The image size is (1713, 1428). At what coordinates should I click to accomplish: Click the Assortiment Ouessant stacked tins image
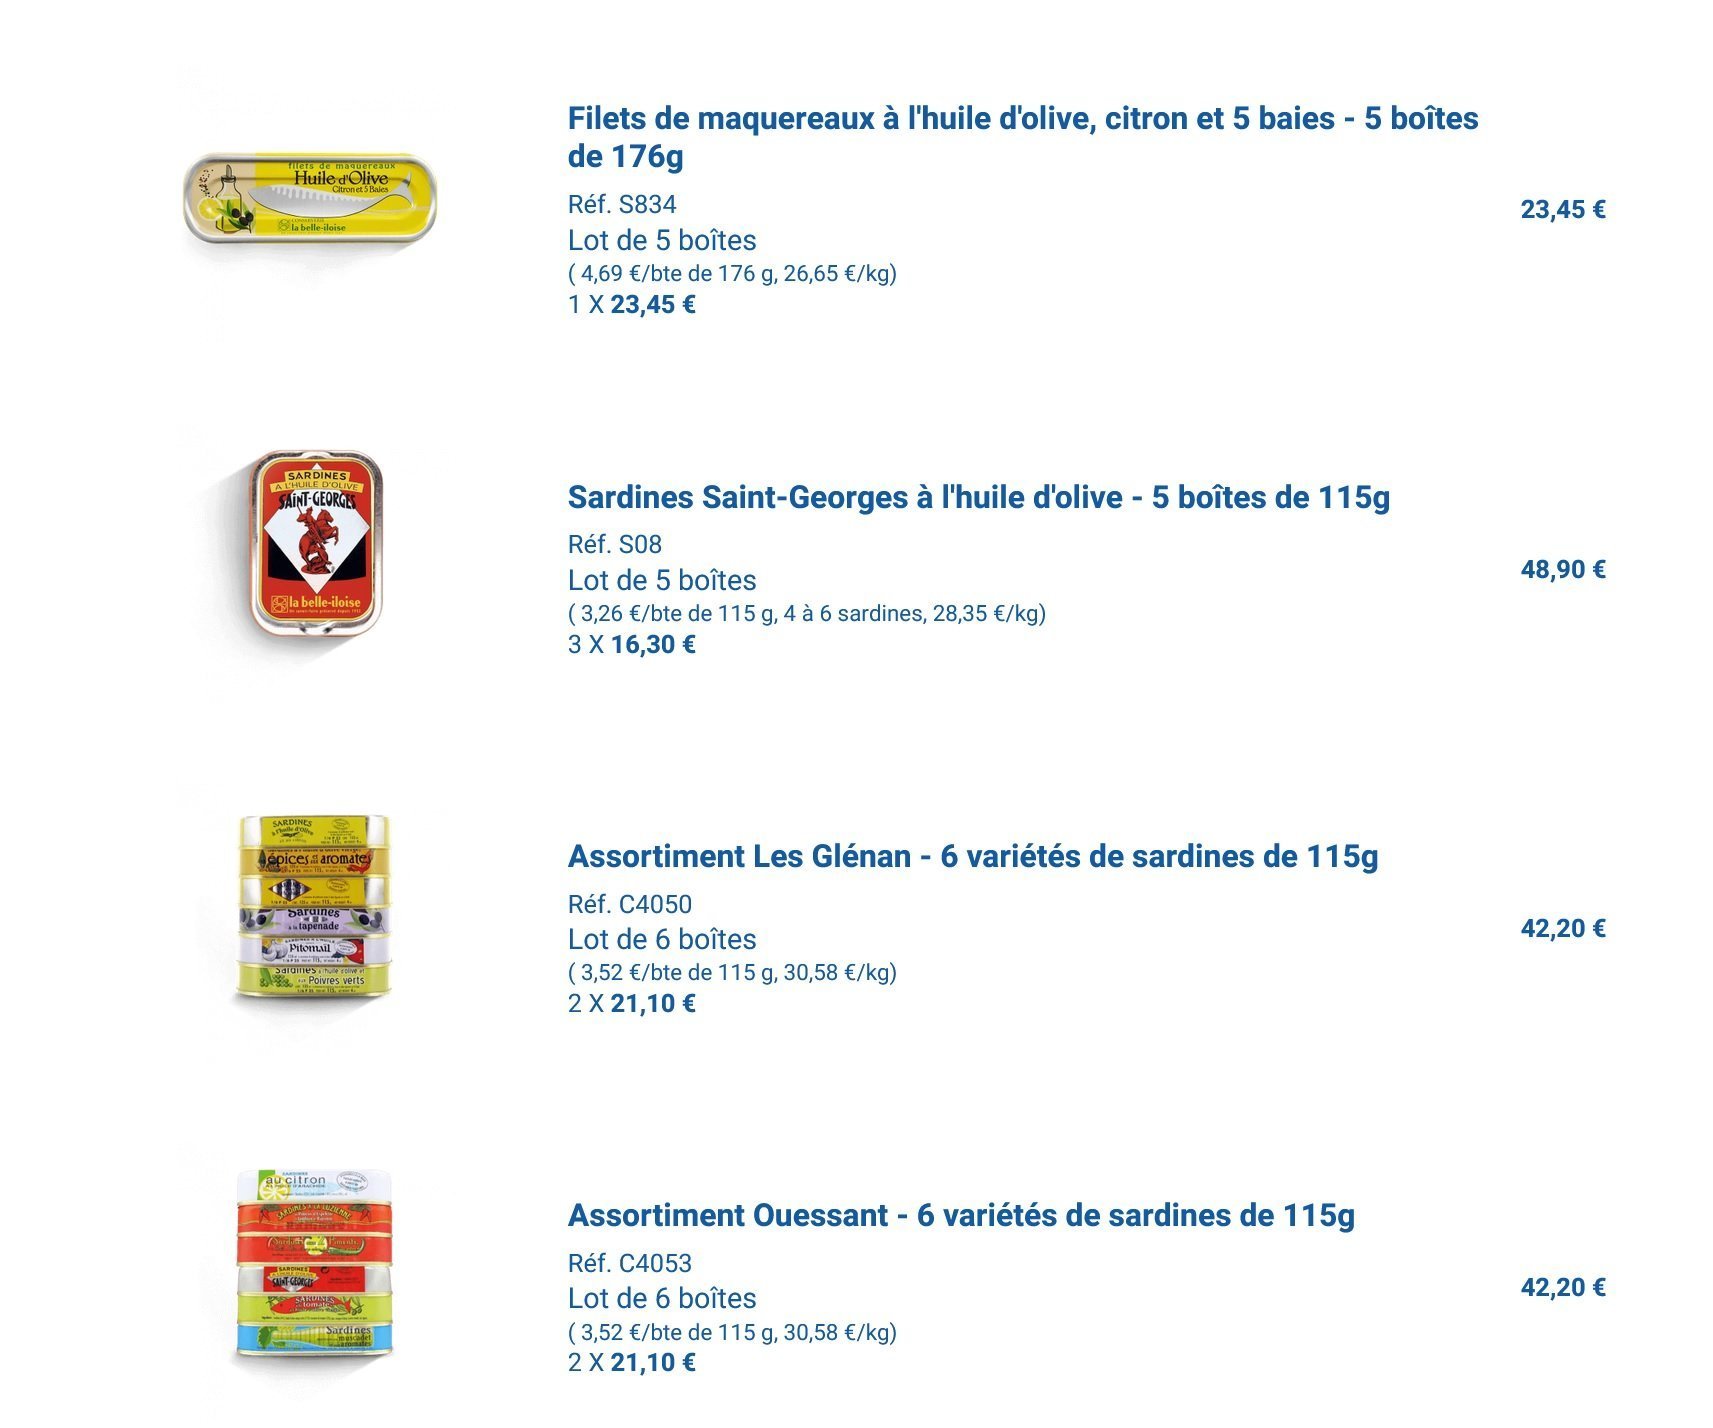coord(314,1264)
